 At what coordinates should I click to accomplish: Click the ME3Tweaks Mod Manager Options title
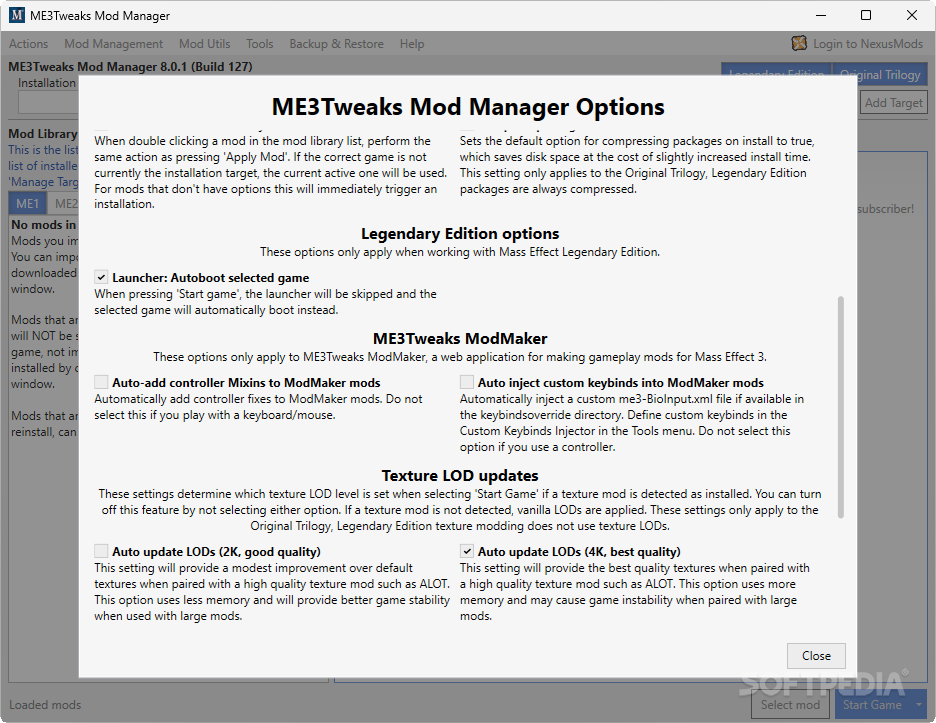click(468, 107)
